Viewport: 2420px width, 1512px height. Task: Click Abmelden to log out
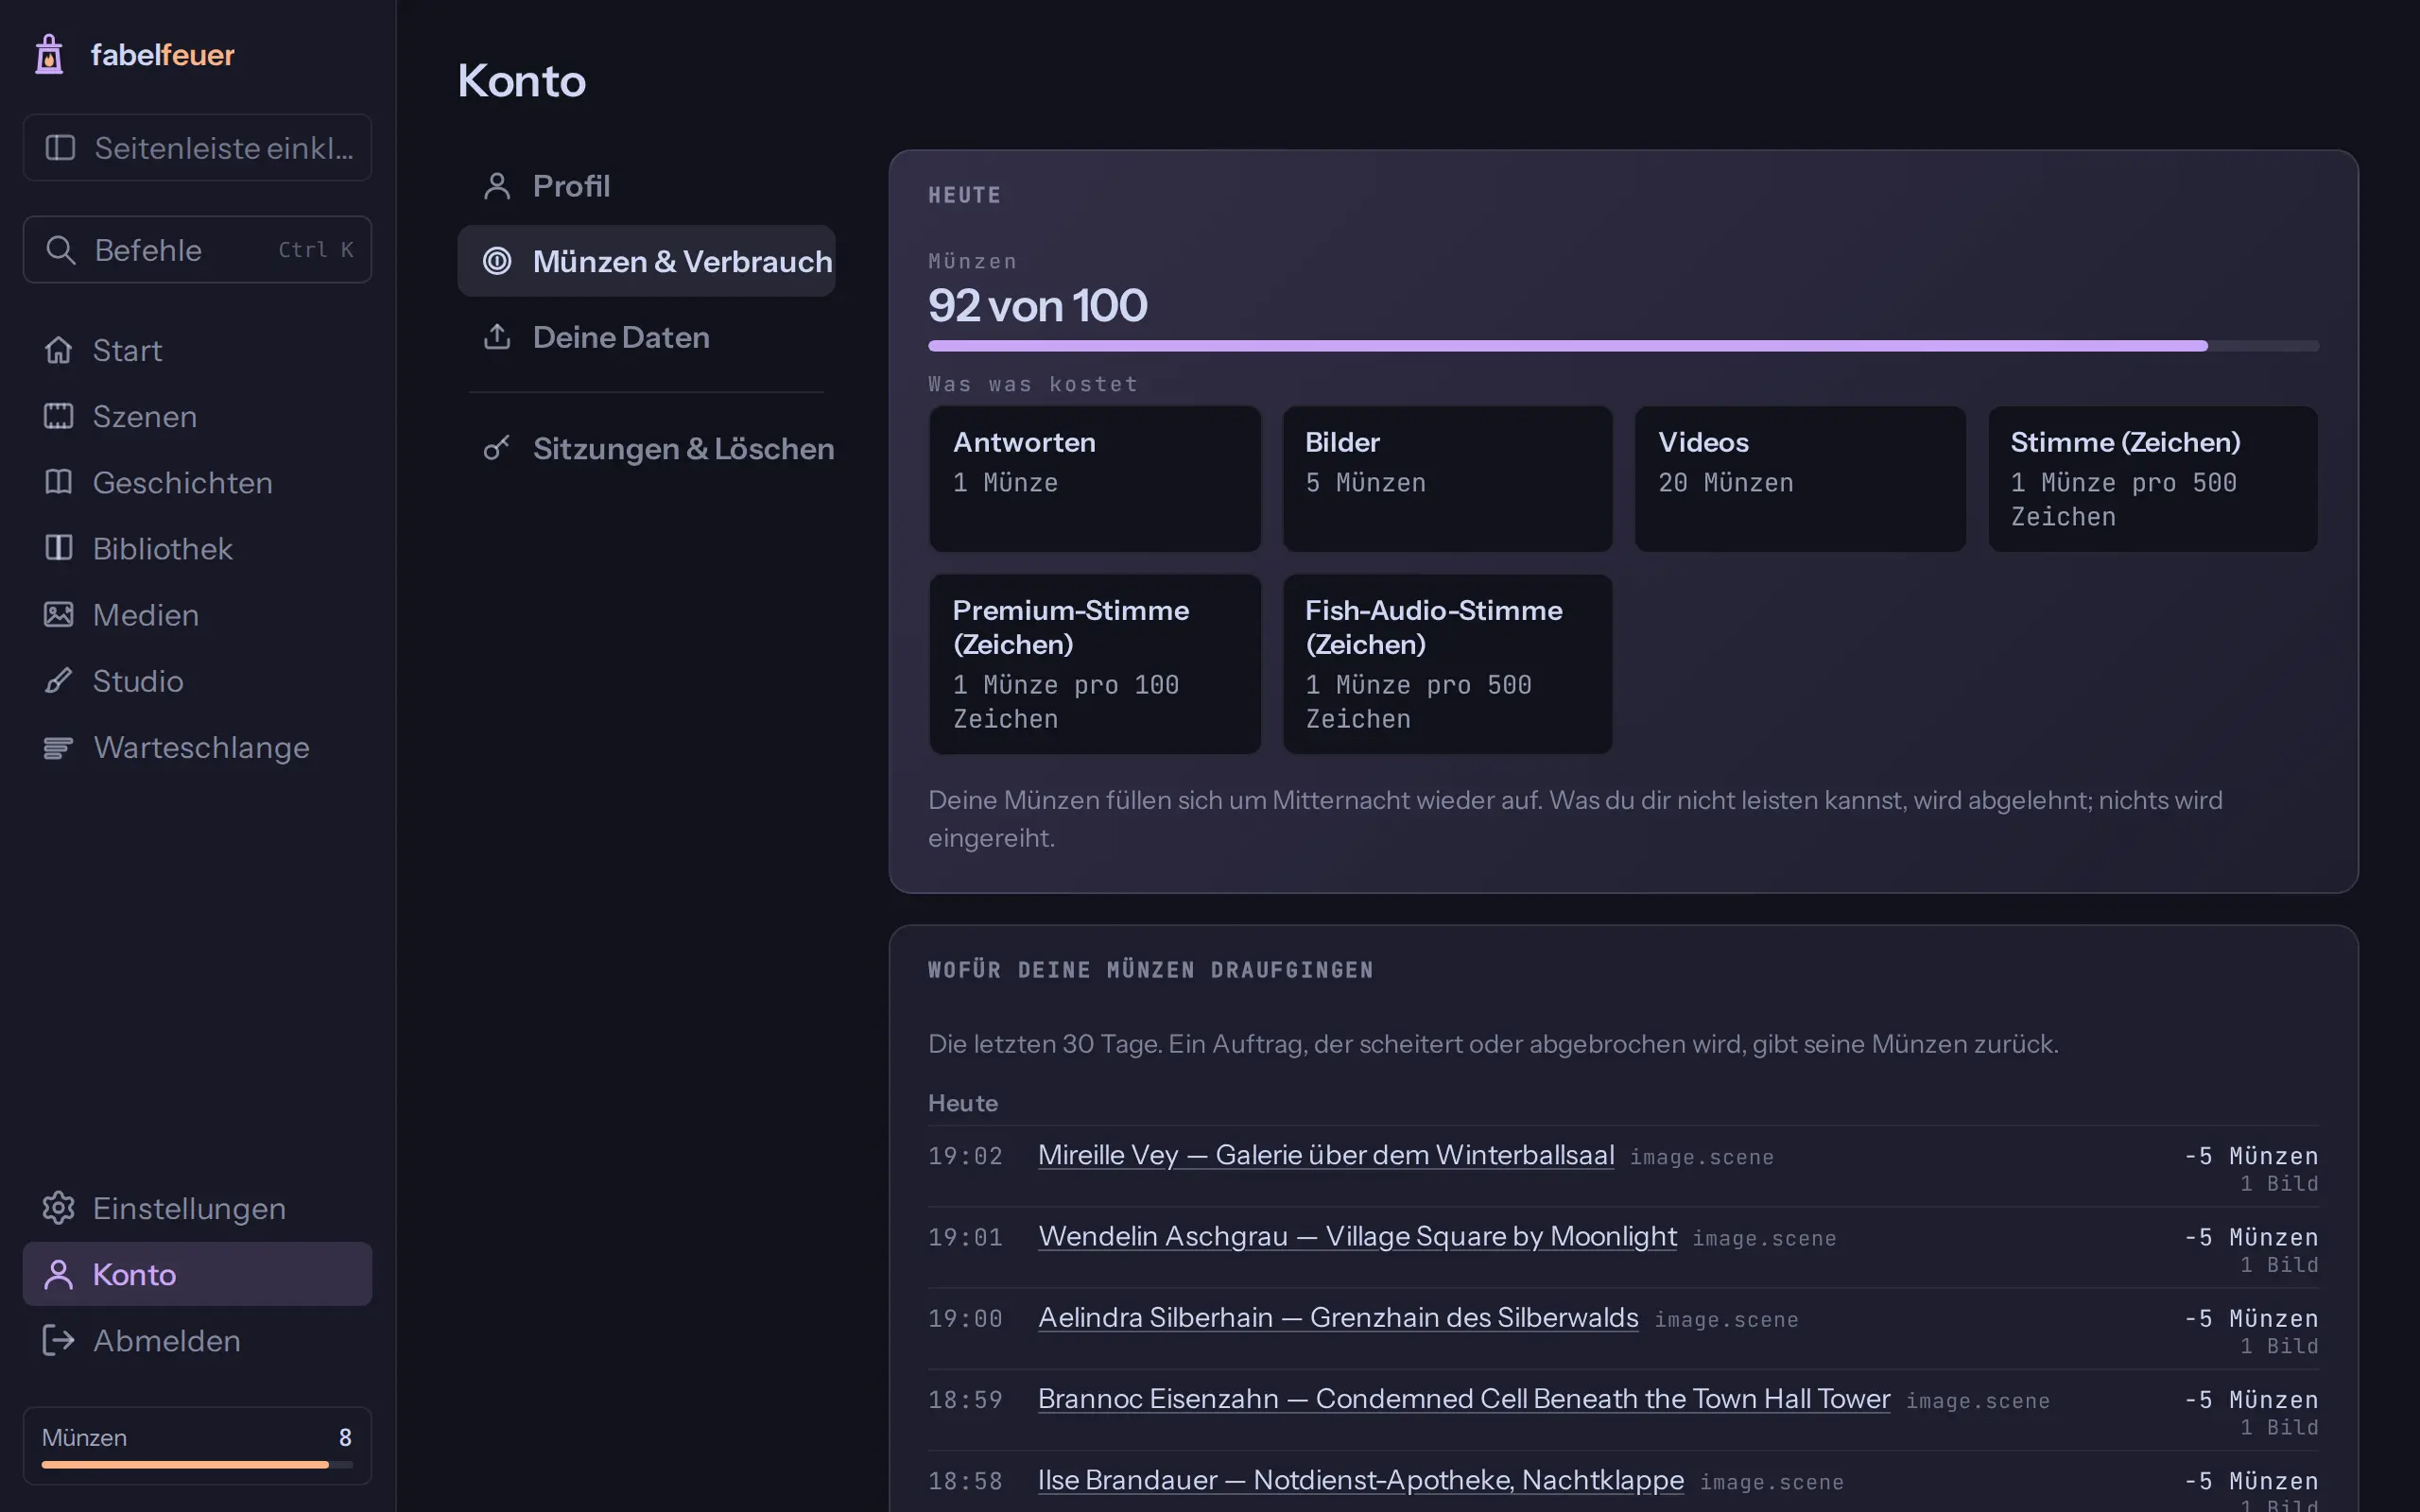point(197,1340)
